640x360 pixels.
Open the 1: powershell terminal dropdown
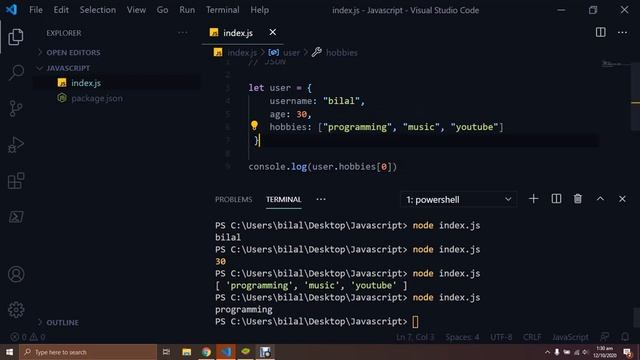(x=458, y=200)
